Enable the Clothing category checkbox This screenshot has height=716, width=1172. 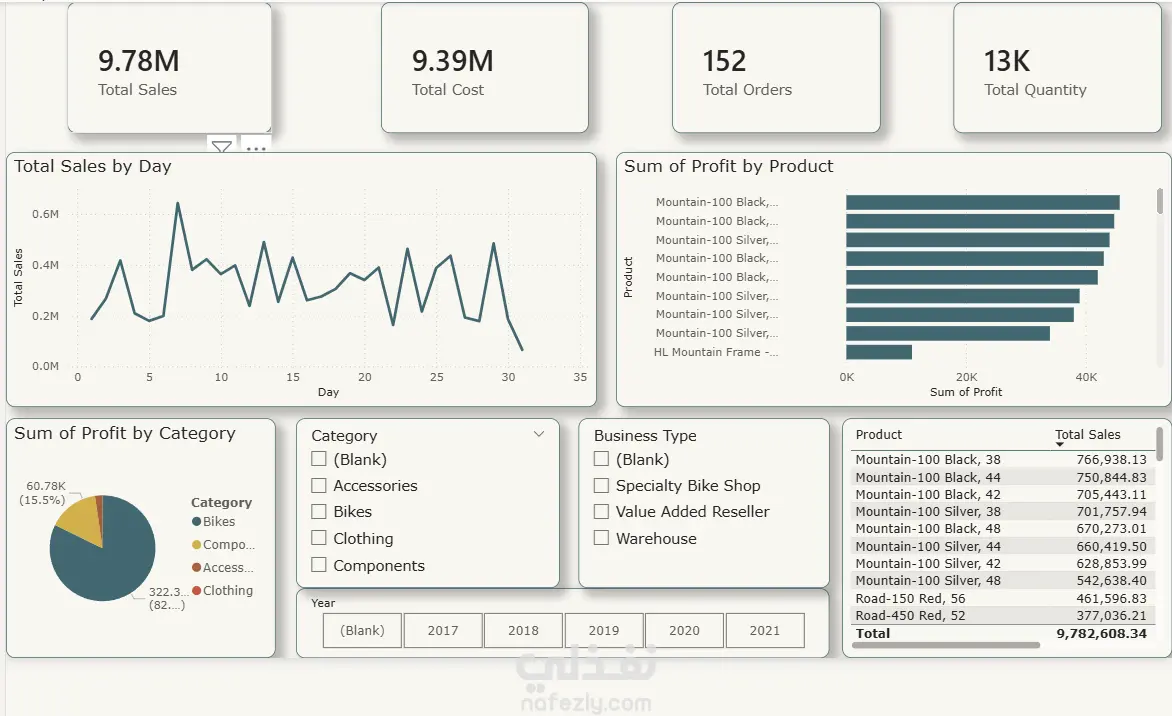point(318,537)
